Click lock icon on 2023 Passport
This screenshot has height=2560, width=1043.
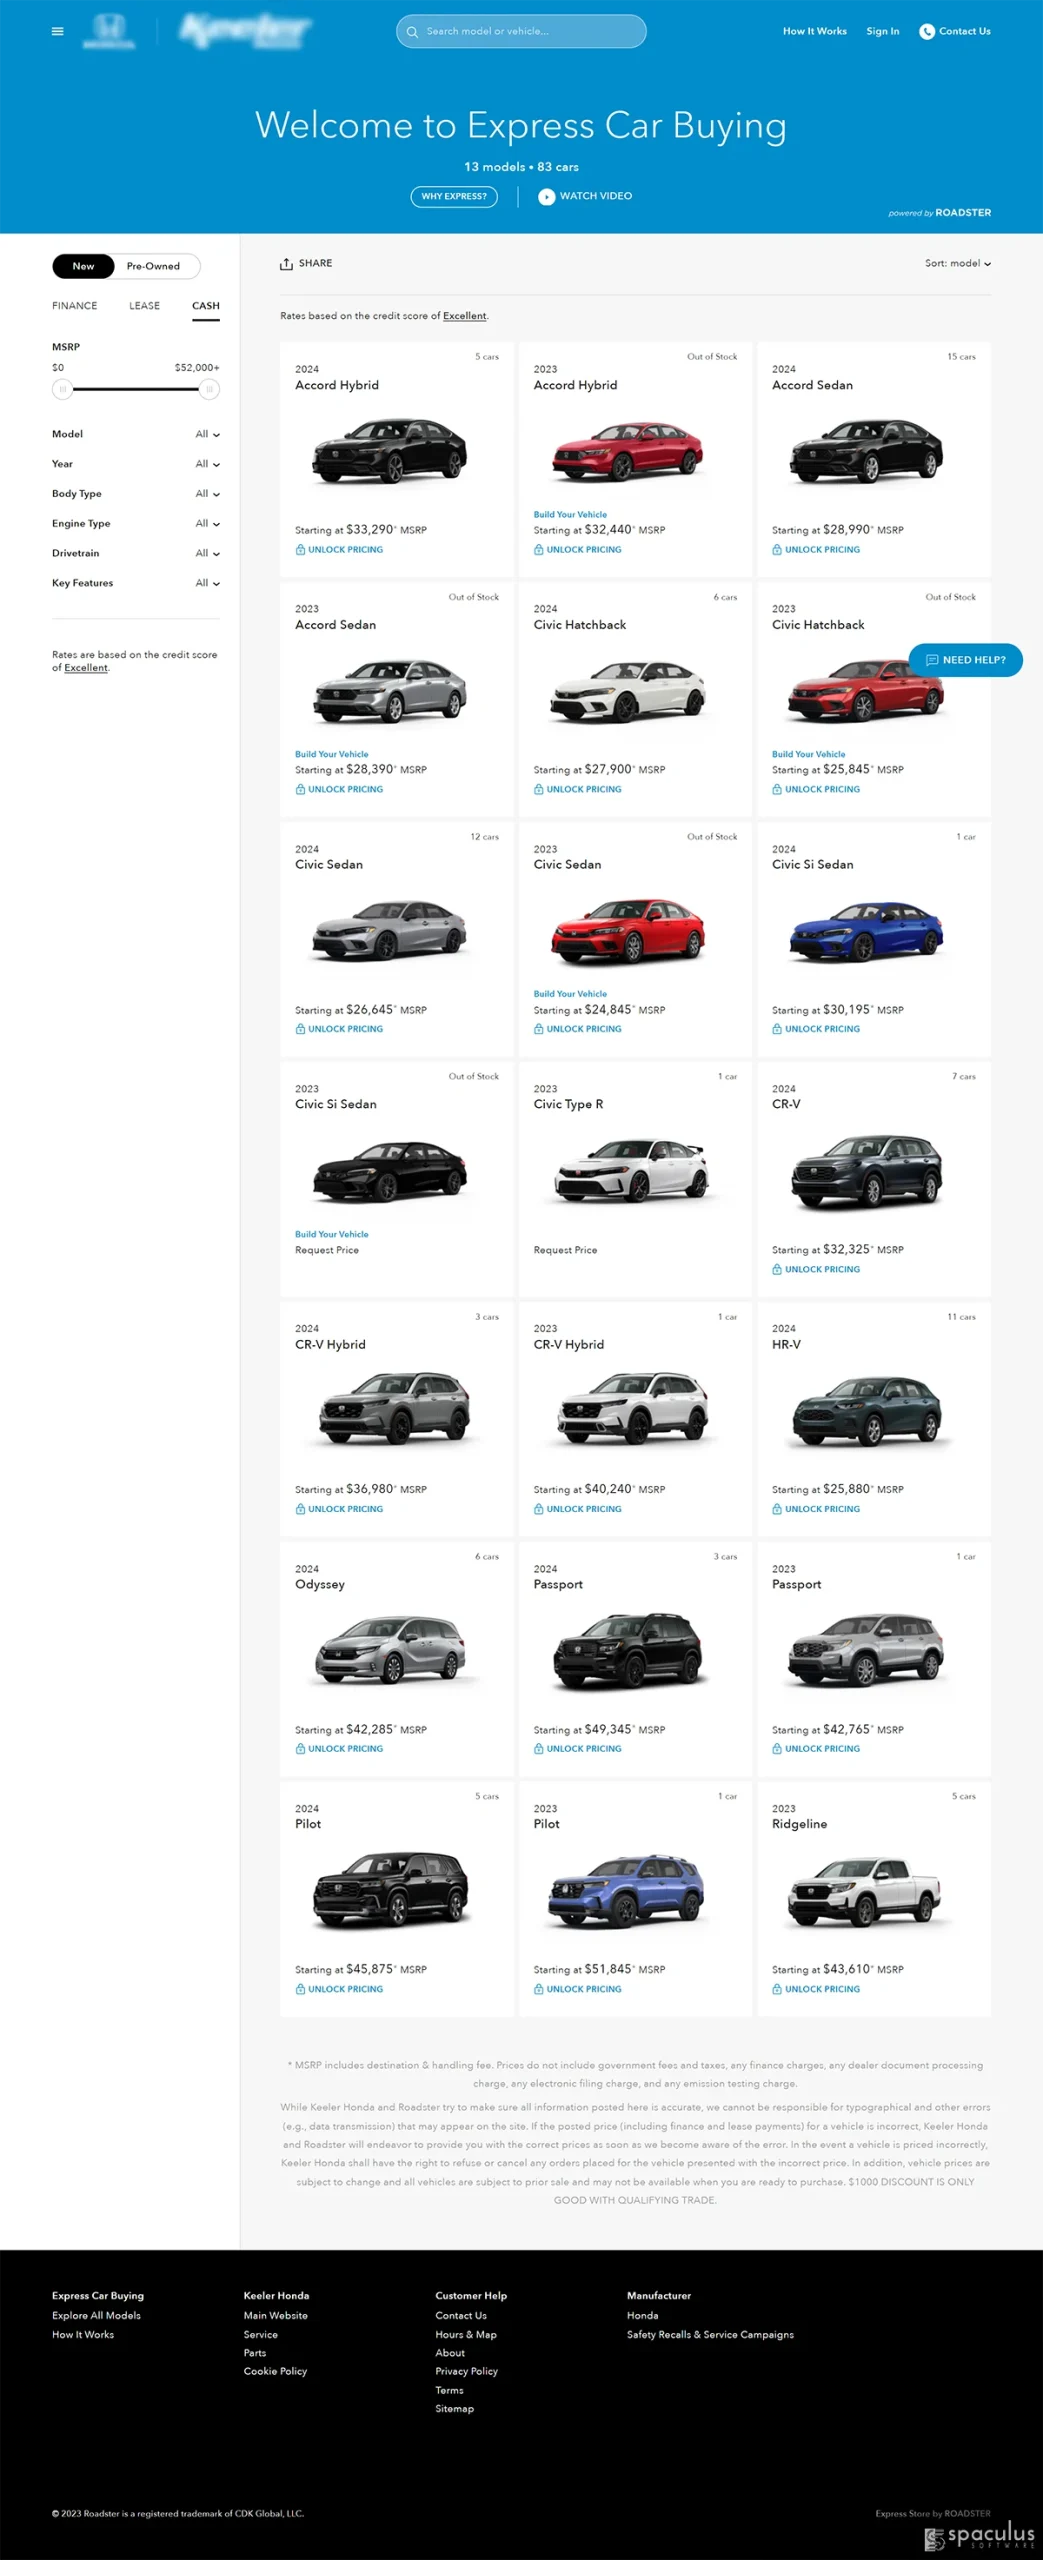[777, 1749]
